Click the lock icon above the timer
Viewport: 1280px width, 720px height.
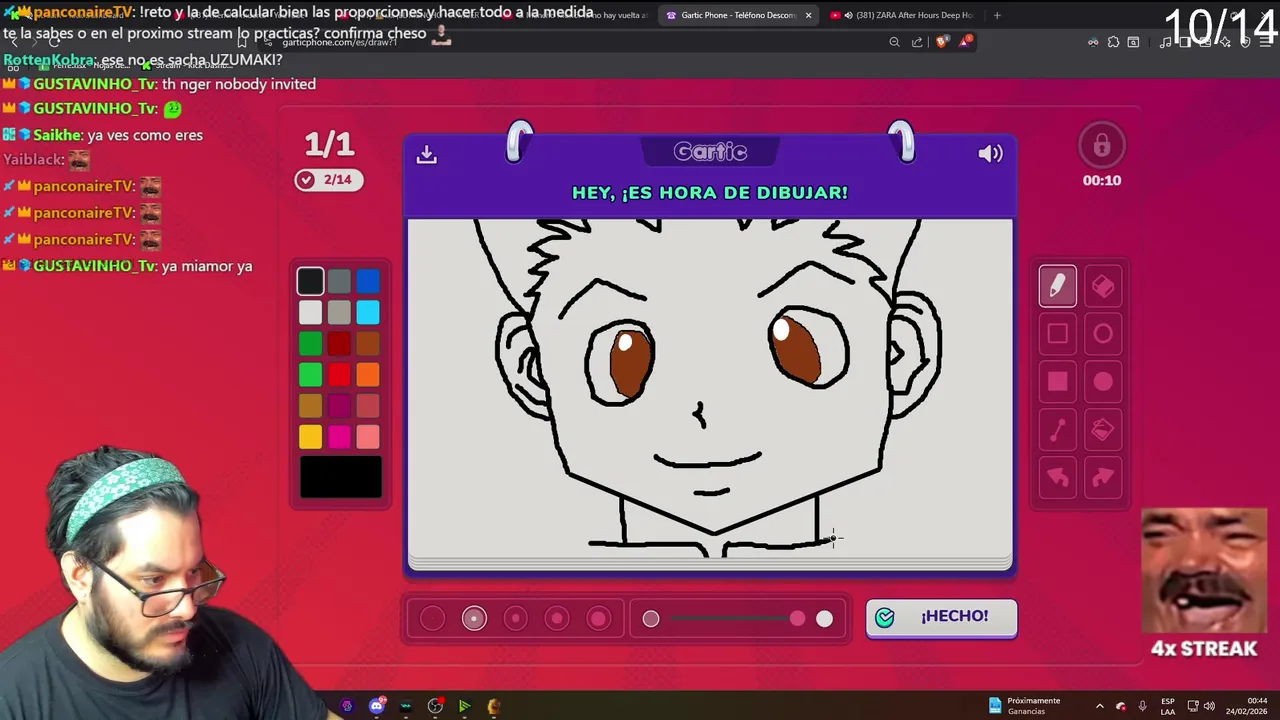1102,146
